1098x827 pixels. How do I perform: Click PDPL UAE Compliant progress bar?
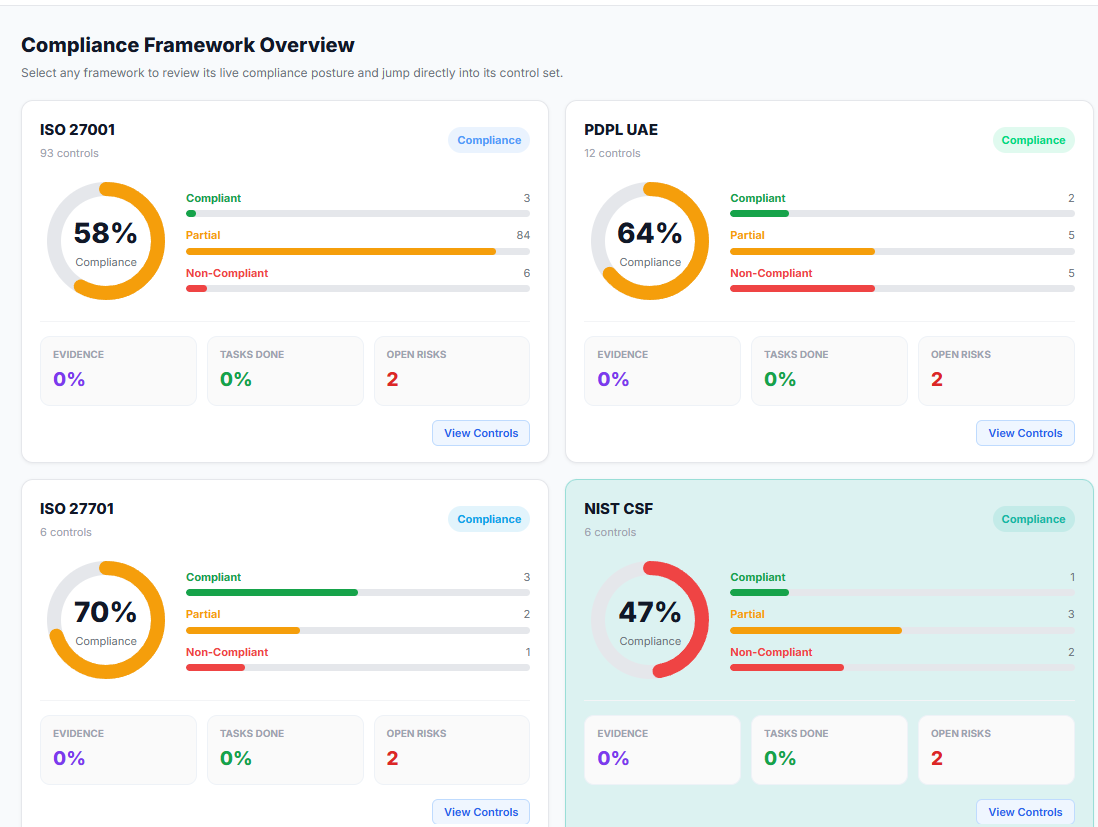coord(902,214)
